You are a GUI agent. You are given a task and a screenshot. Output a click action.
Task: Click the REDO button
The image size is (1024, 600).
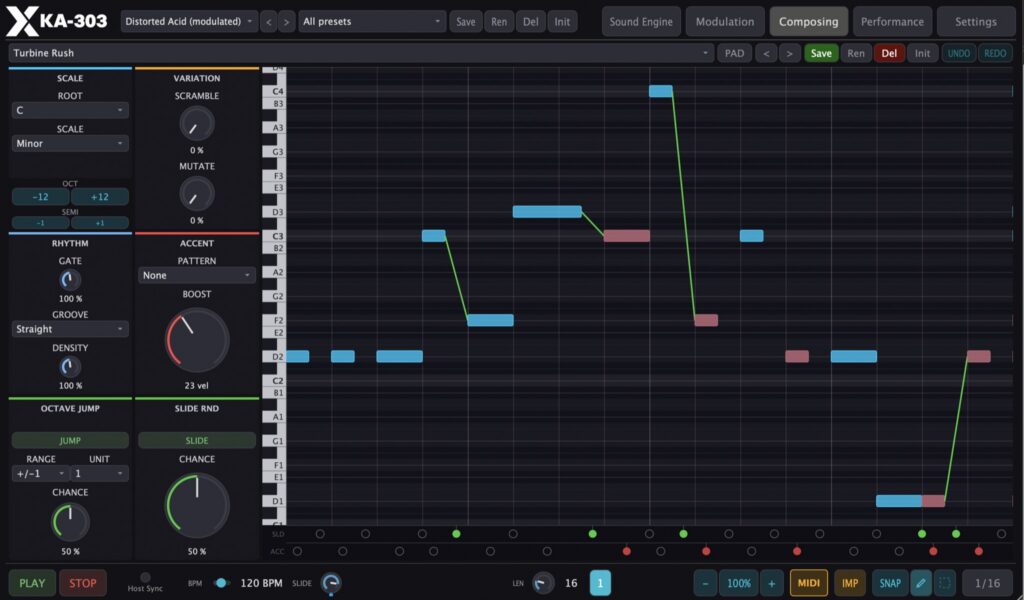click(x=995, y=53)
